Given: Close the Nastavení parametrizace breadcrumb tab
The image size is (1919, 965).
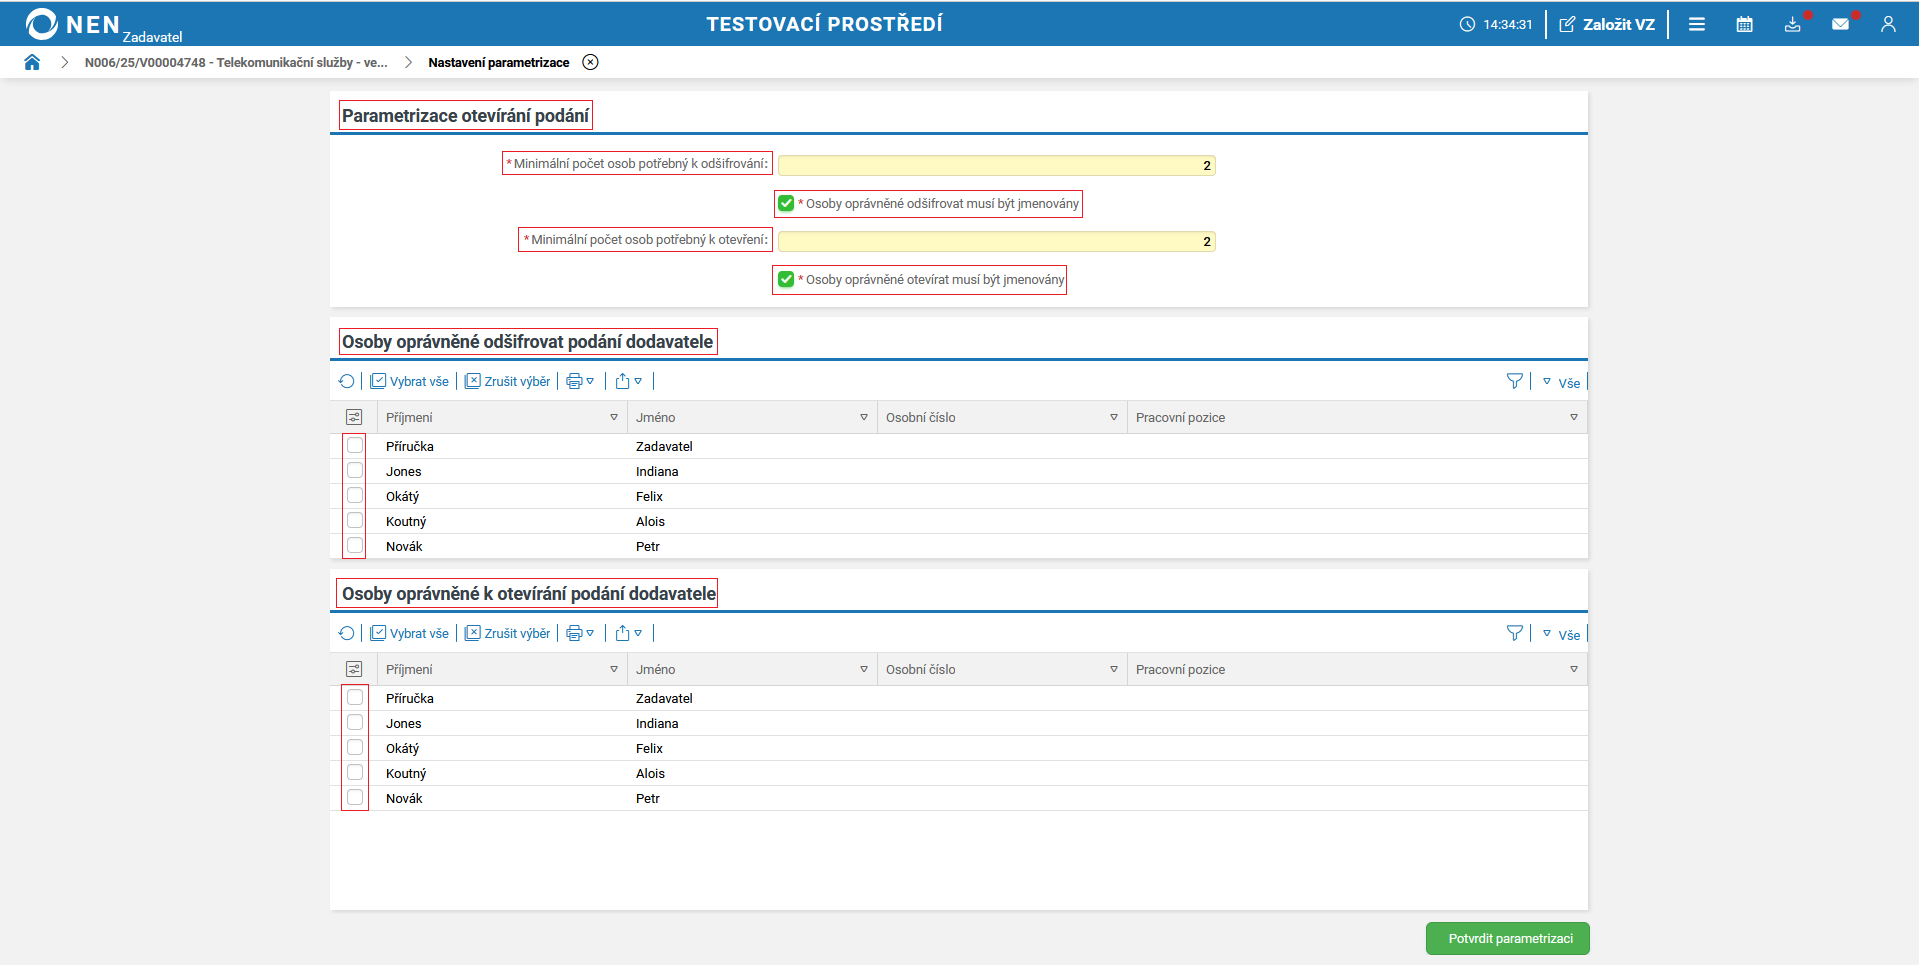Looking at the screenshot, I should click(x=591, y=62).
